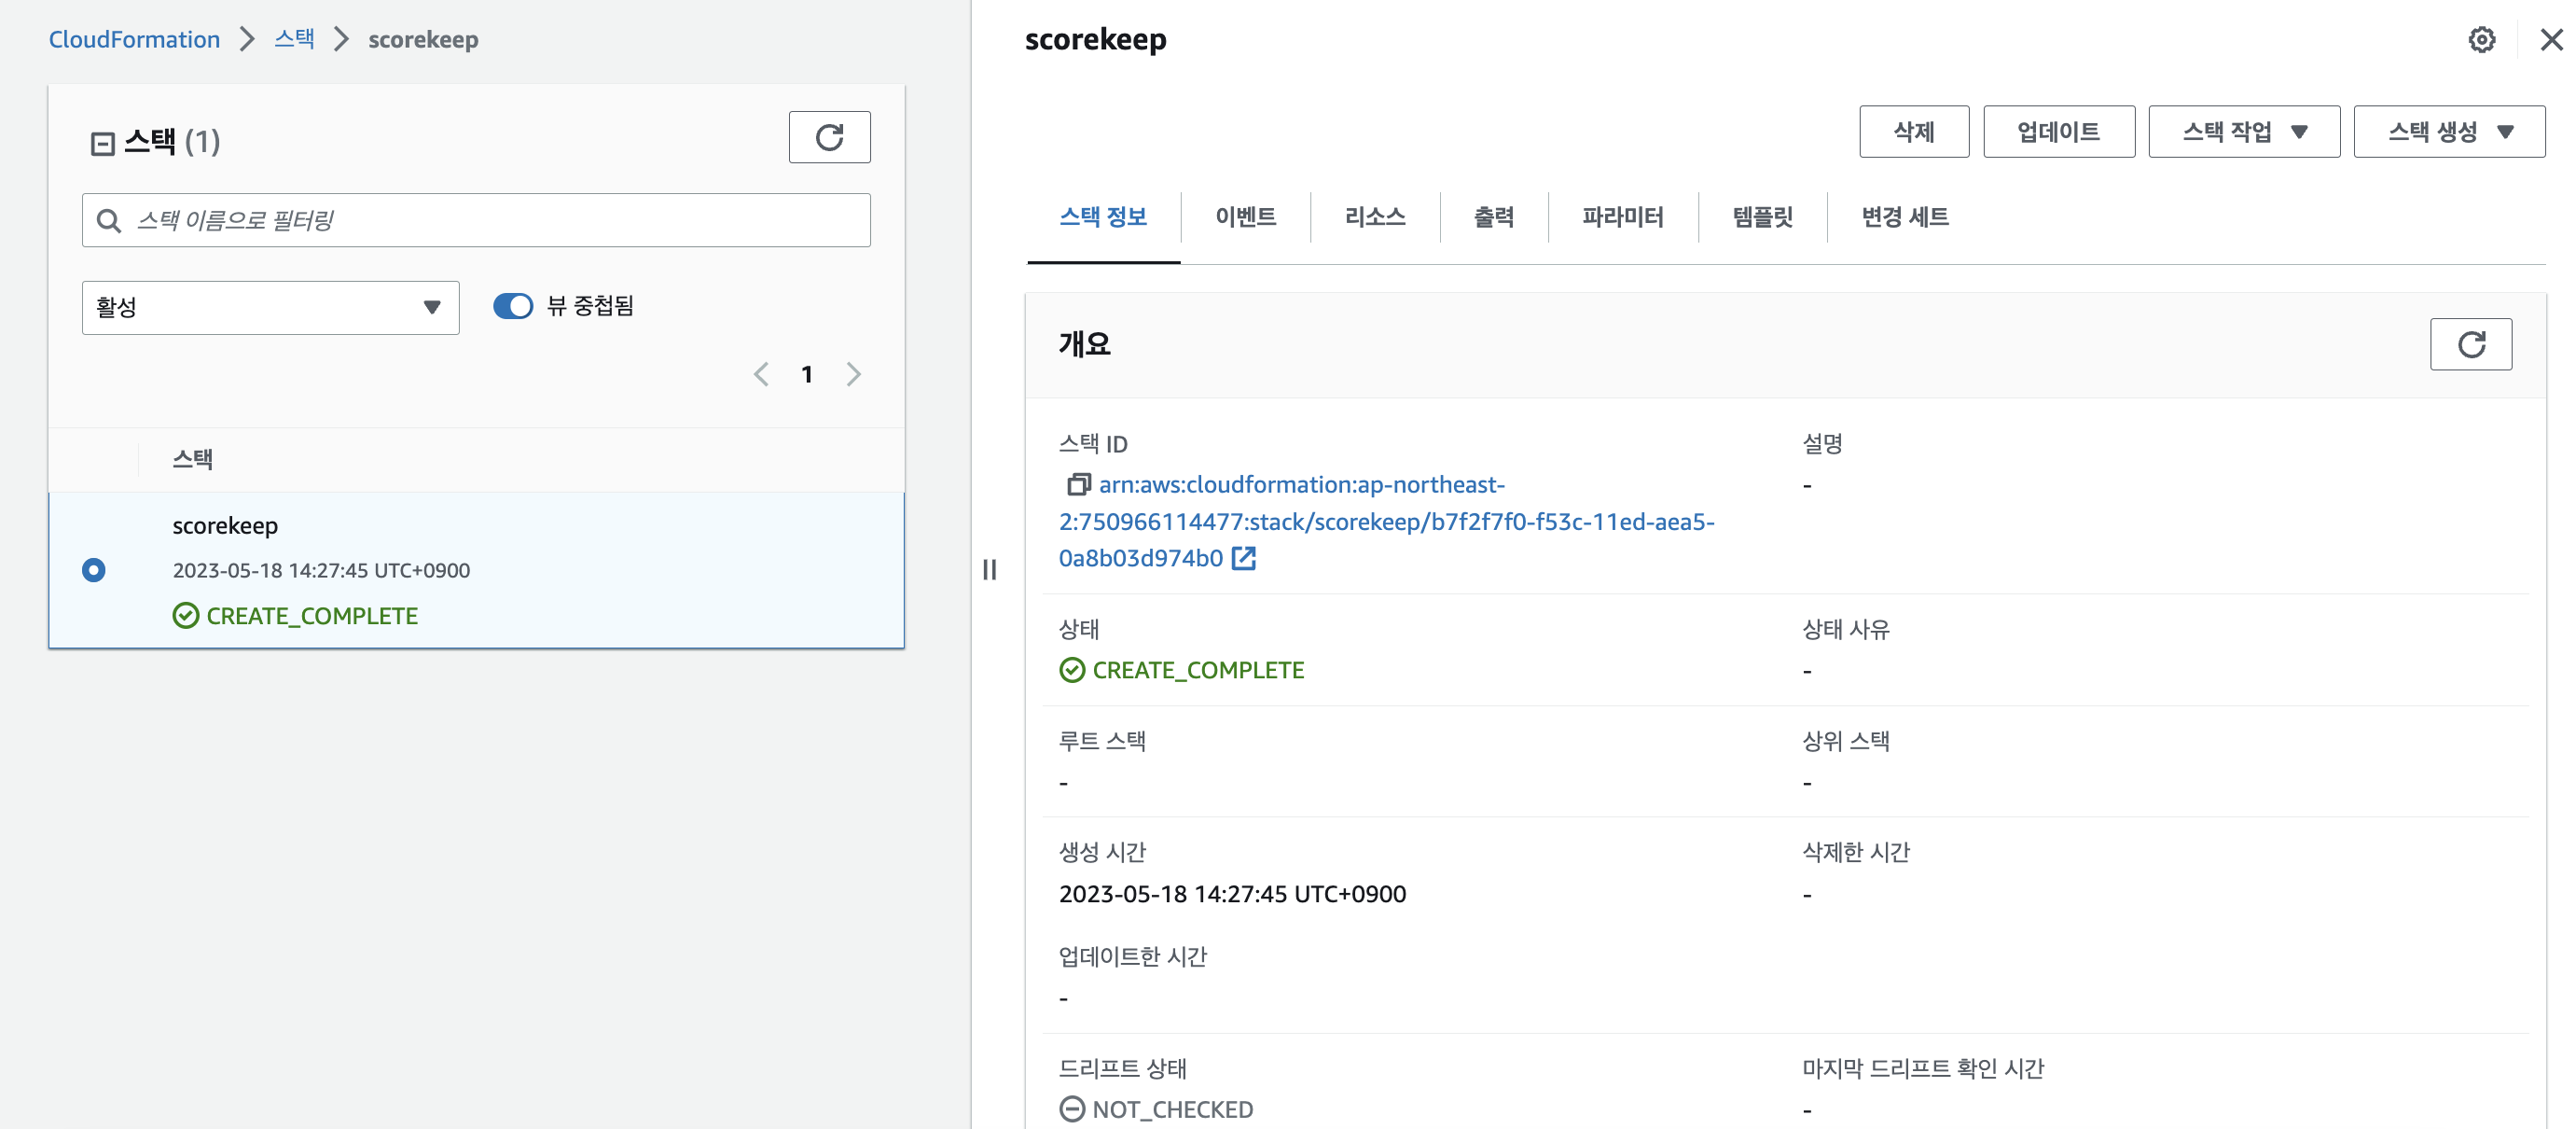The height and width of the screenshot is (1129, 2576).
Task: Go to next page of stacks
Action: [x=853, y=374]
